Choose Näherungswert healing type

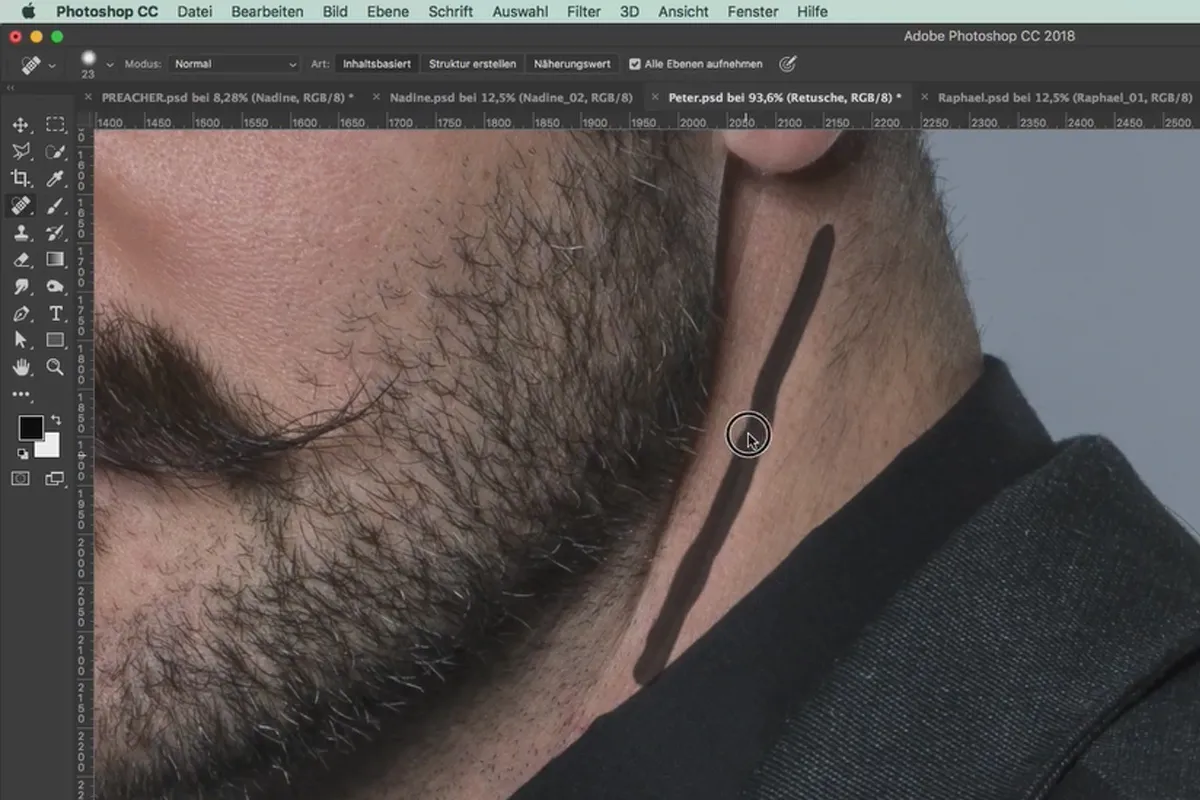(572, 64)
